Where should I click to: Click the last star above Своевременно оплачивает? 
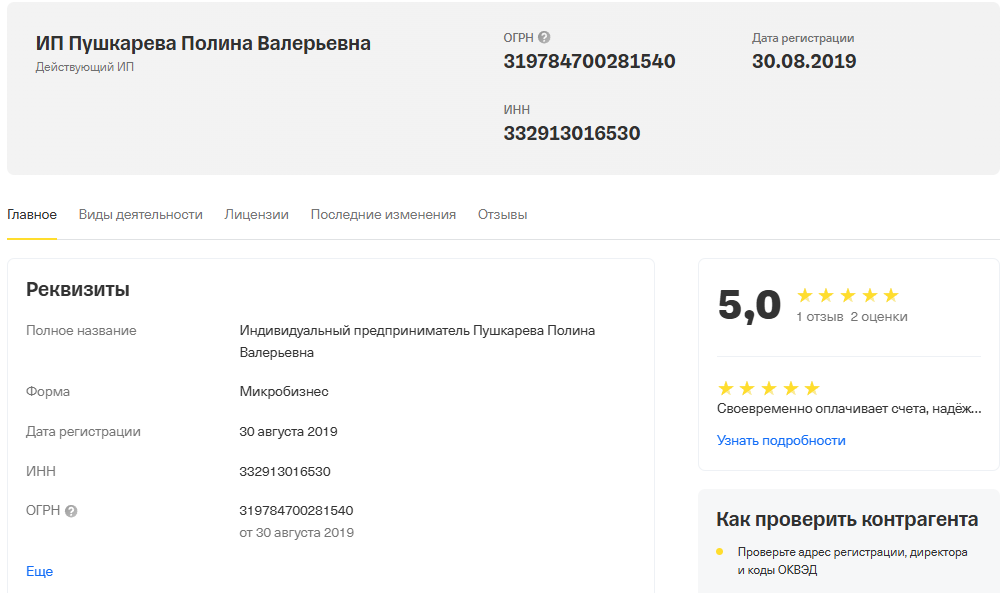[810, 387]
